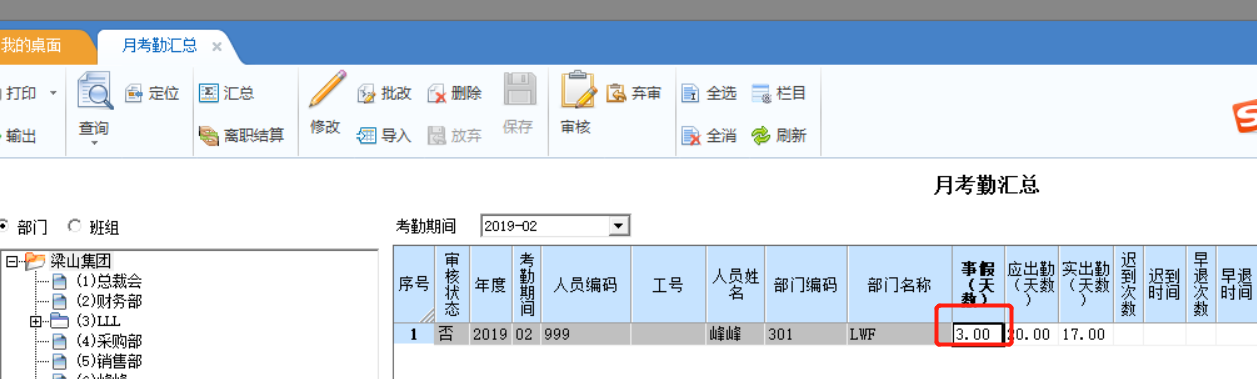The image size is (1257, 379).
Task: Click the 999 employee code cell
Action: (x=585, y=334)
